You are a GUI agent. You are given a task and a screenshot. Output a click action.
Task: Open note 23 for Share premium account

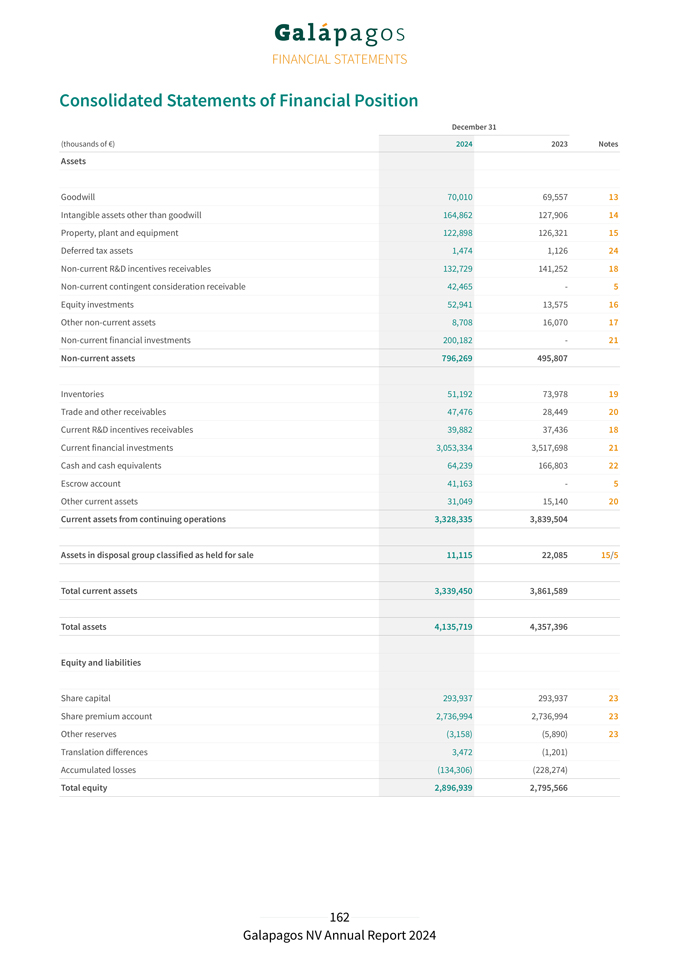(613, 716)
